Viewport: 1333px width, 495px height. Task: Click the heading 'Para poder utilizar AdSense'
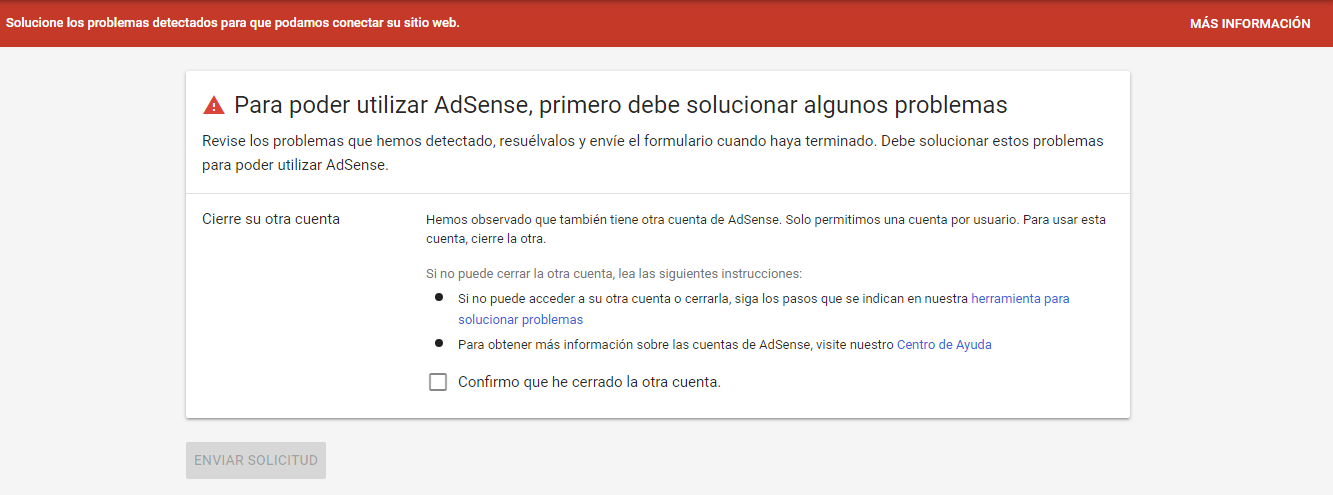click(x=620, y=105)
